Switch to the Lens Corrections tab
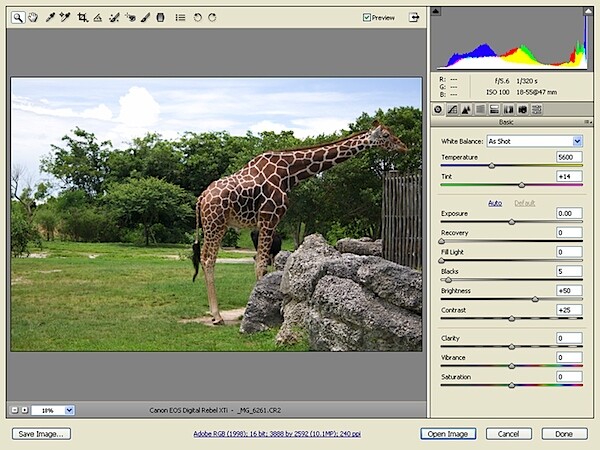 509,110
